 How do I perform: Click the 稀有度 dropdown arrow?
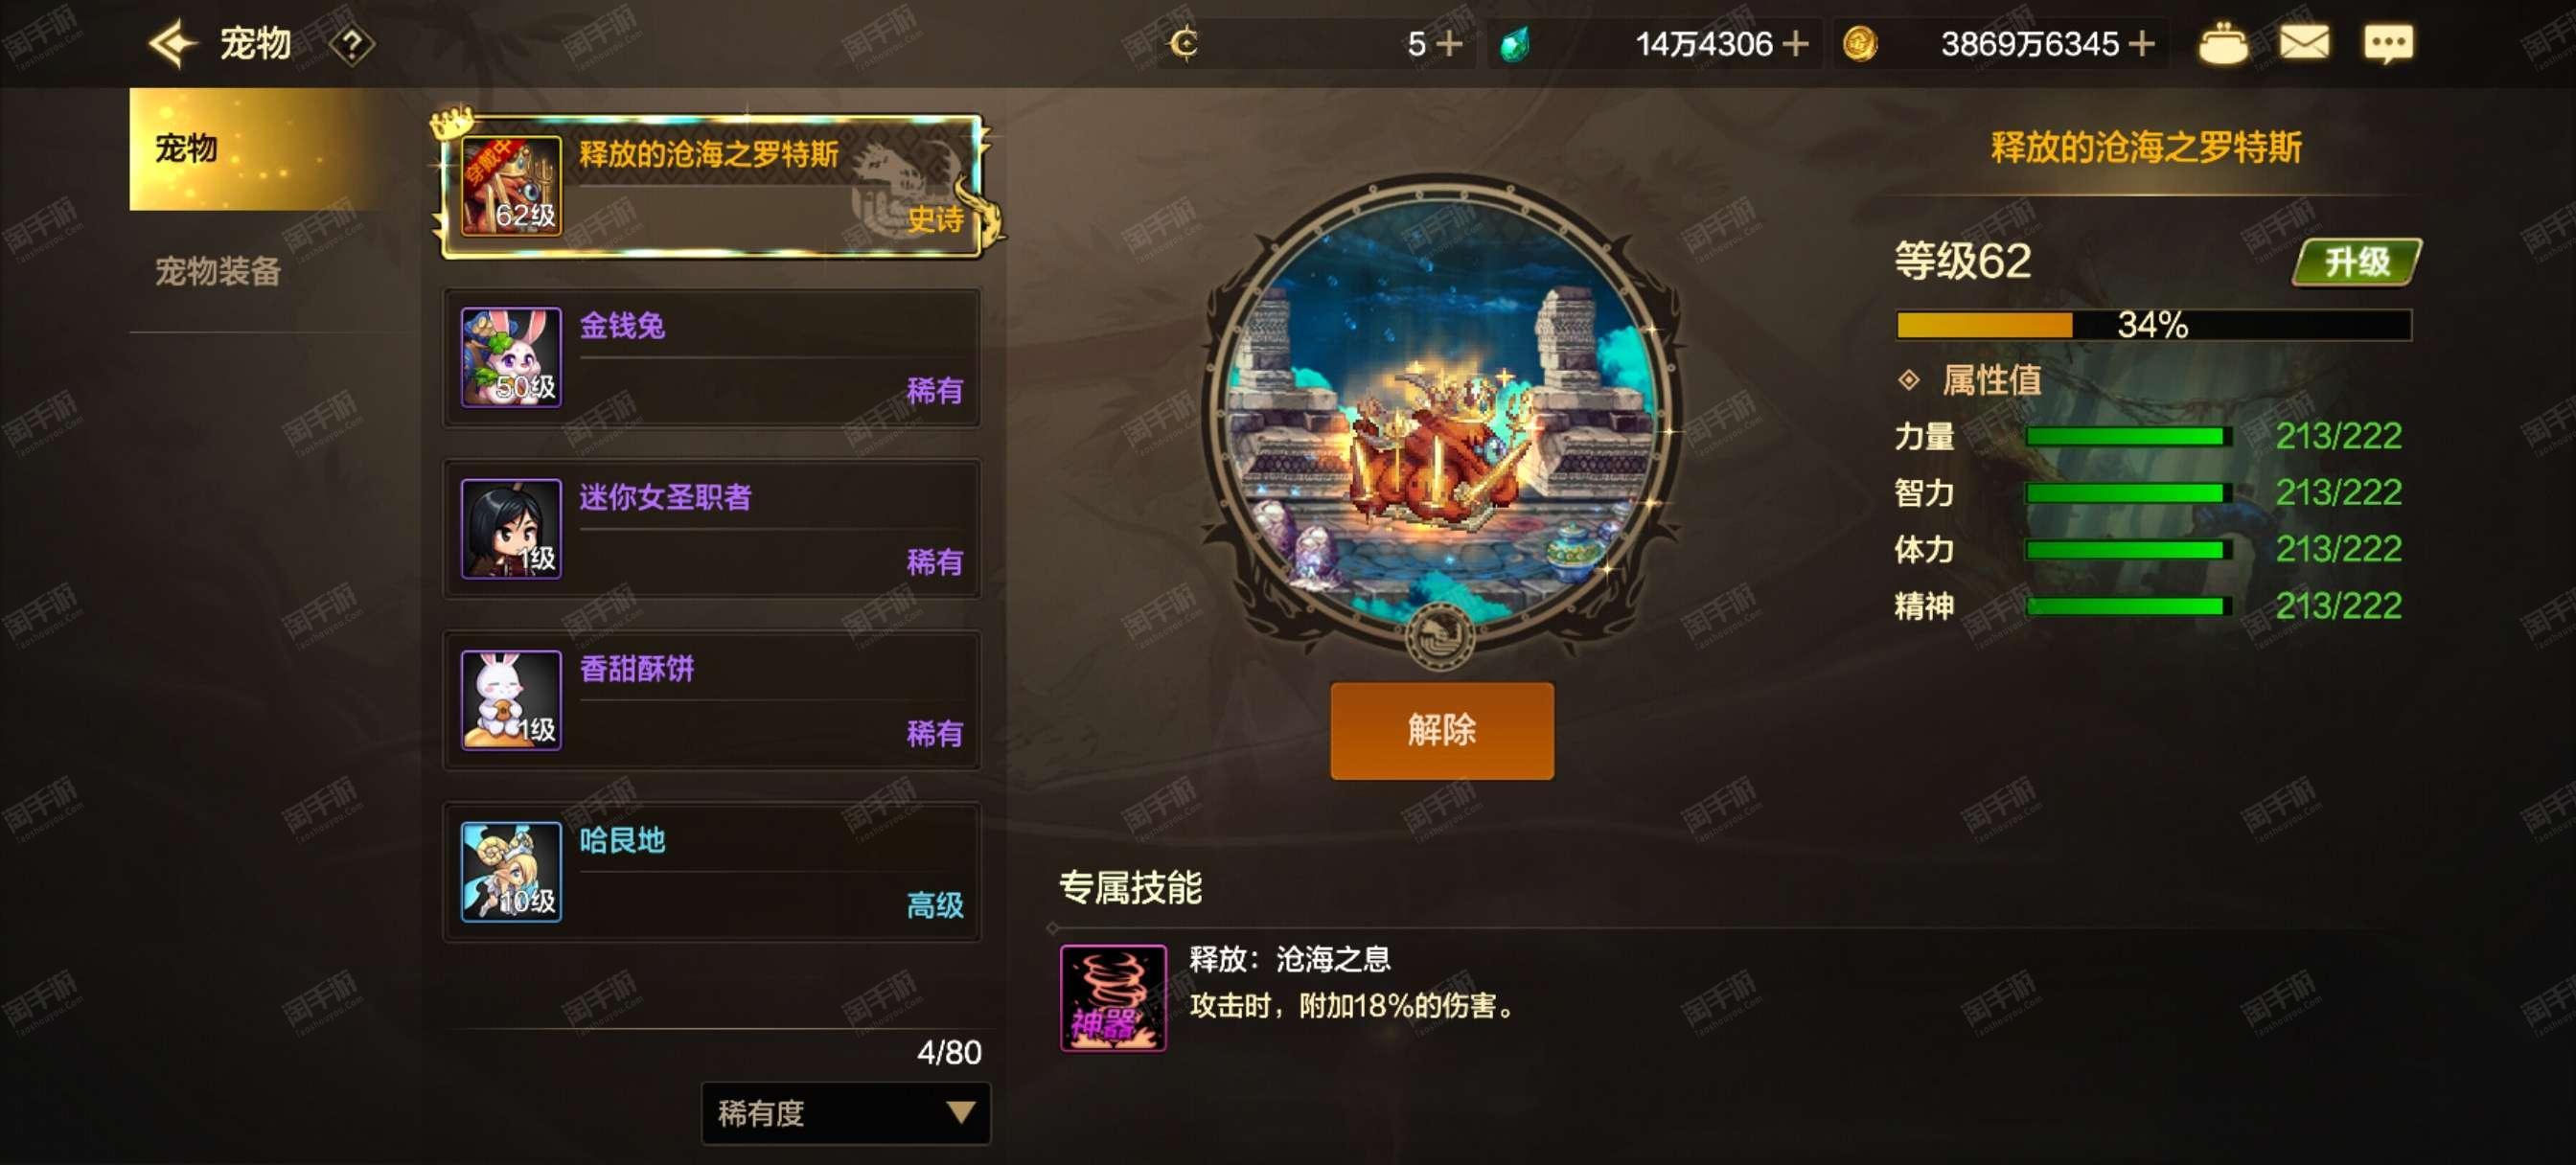point(960,1113)
